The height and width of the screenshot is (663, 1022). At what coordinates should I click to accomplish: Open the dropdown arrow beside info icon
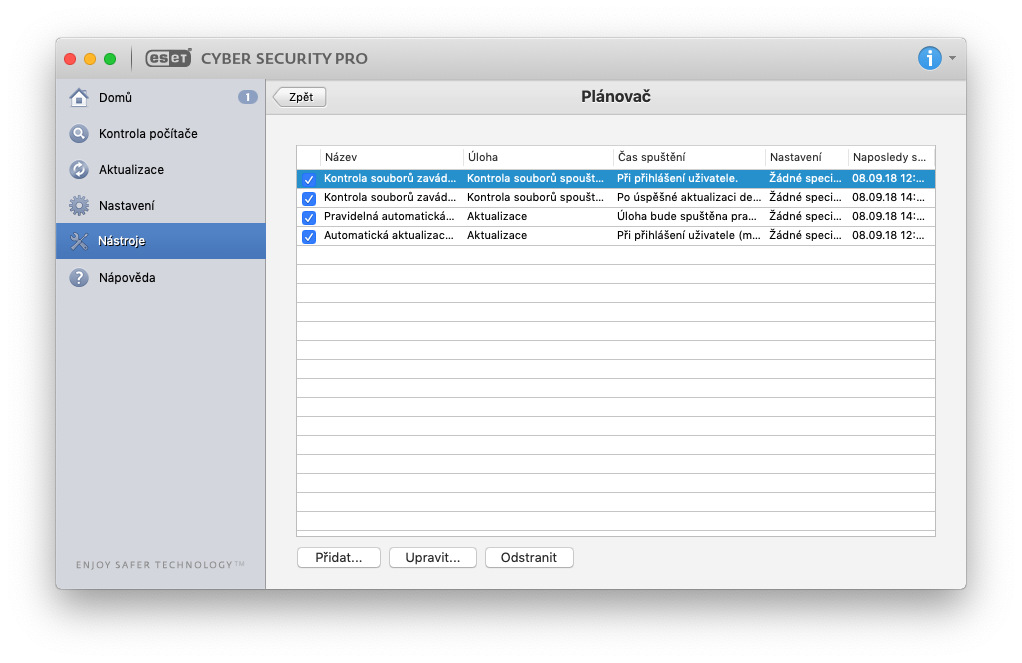(953, 58)
